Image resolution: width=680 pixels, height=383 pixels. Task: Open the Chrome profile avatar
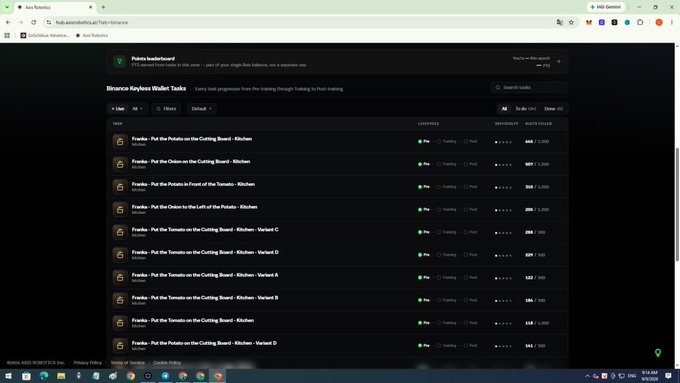tap(659, 22)
